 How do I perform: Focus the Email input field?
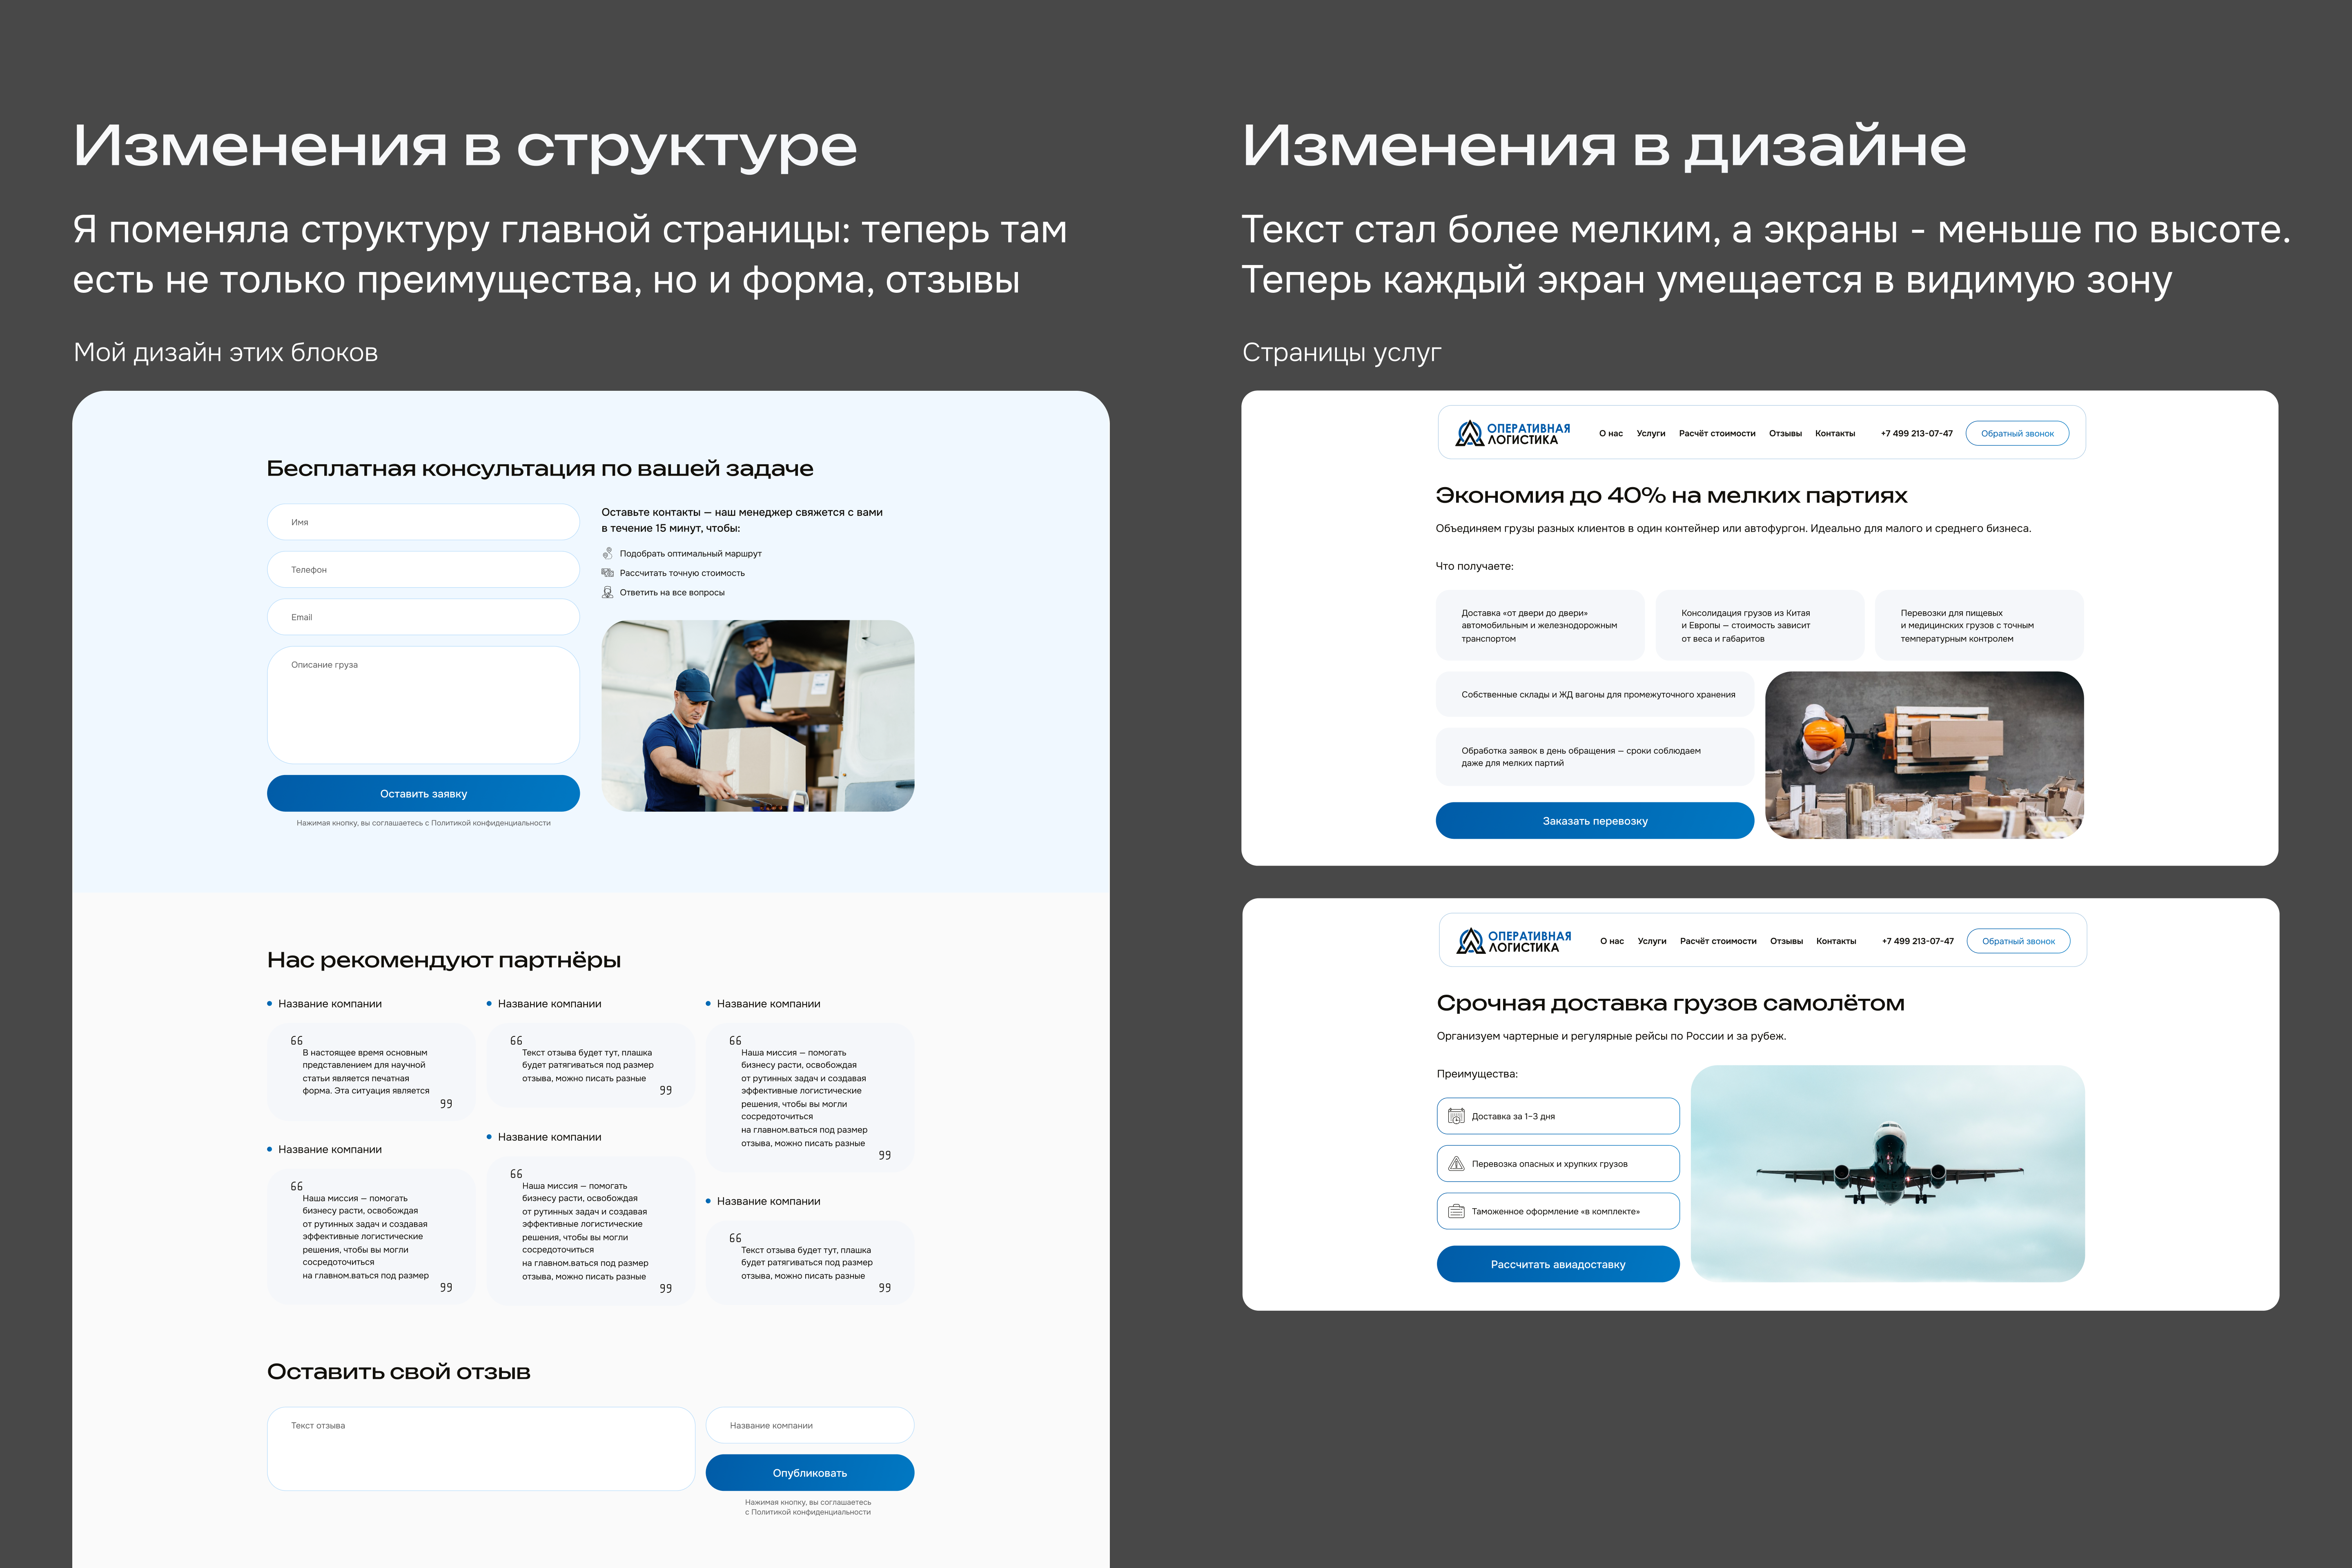tap(423, 617)
